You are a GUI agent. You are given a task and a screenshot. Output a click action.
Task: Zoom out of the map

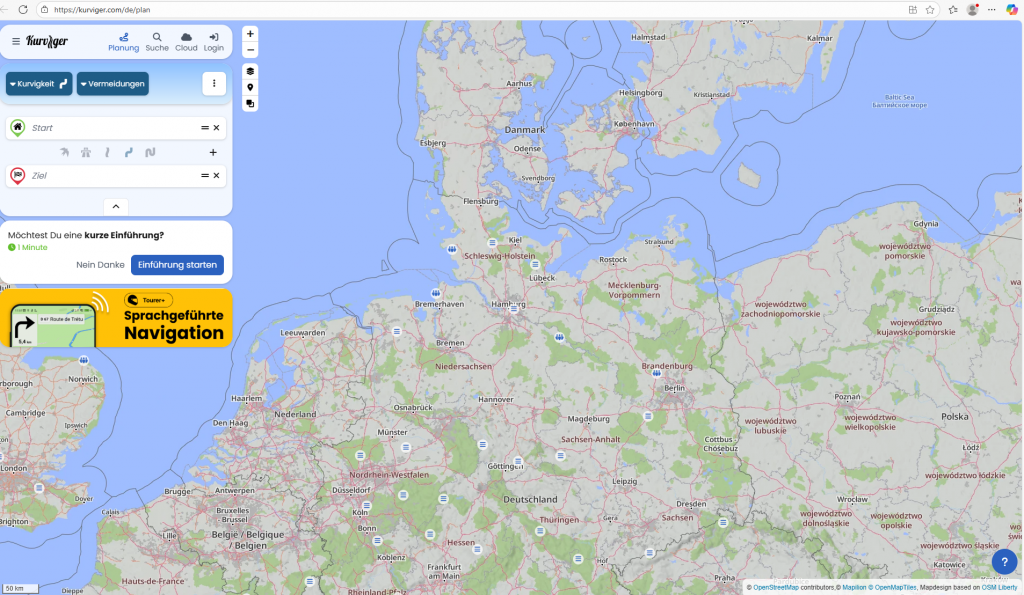pos(250,50)
